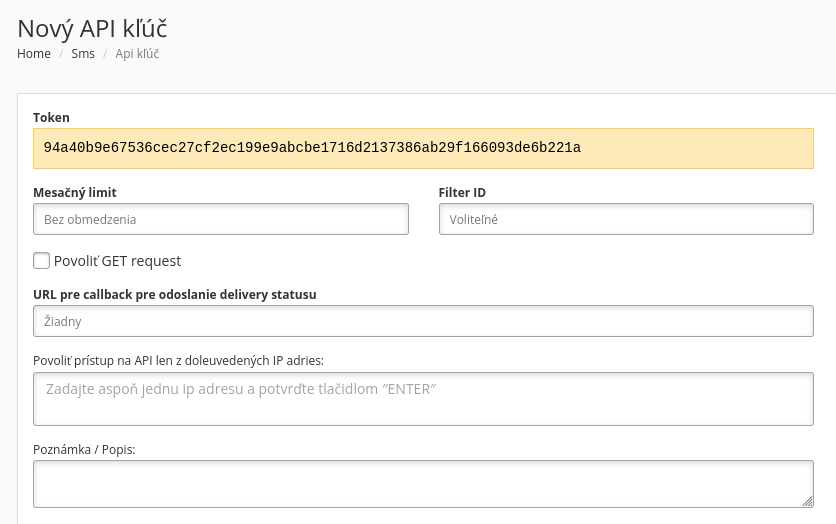Image resolution: width=836 pixels, height=524 pixels.
Task: Click the textarea resize handle corner
Action: click(807, 501)
